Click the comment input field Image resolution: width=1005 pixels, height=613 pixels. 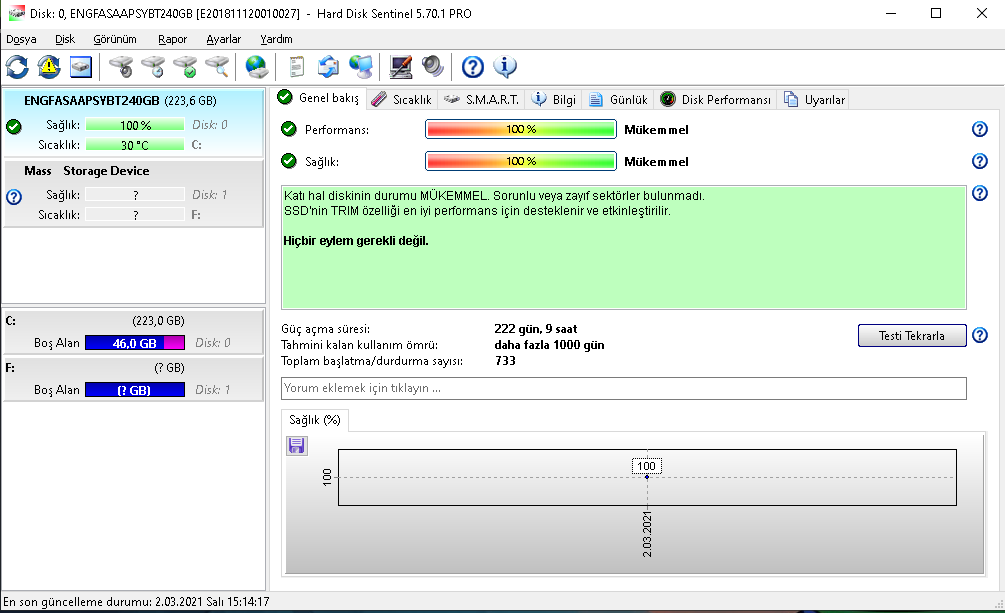(624, 388)
